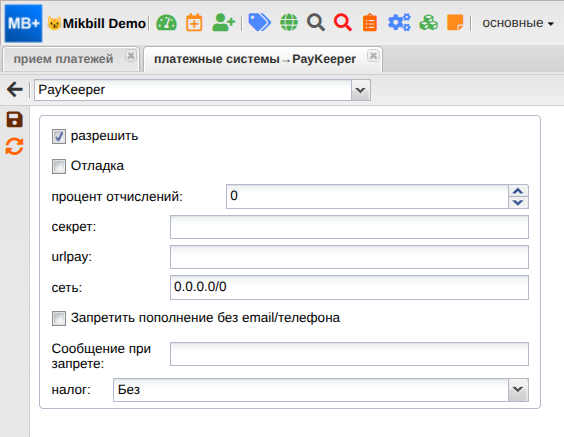The width and height of the screenshot is (564, 437).
Task: Close the прием платежей tab
Action: click(131, 56)
